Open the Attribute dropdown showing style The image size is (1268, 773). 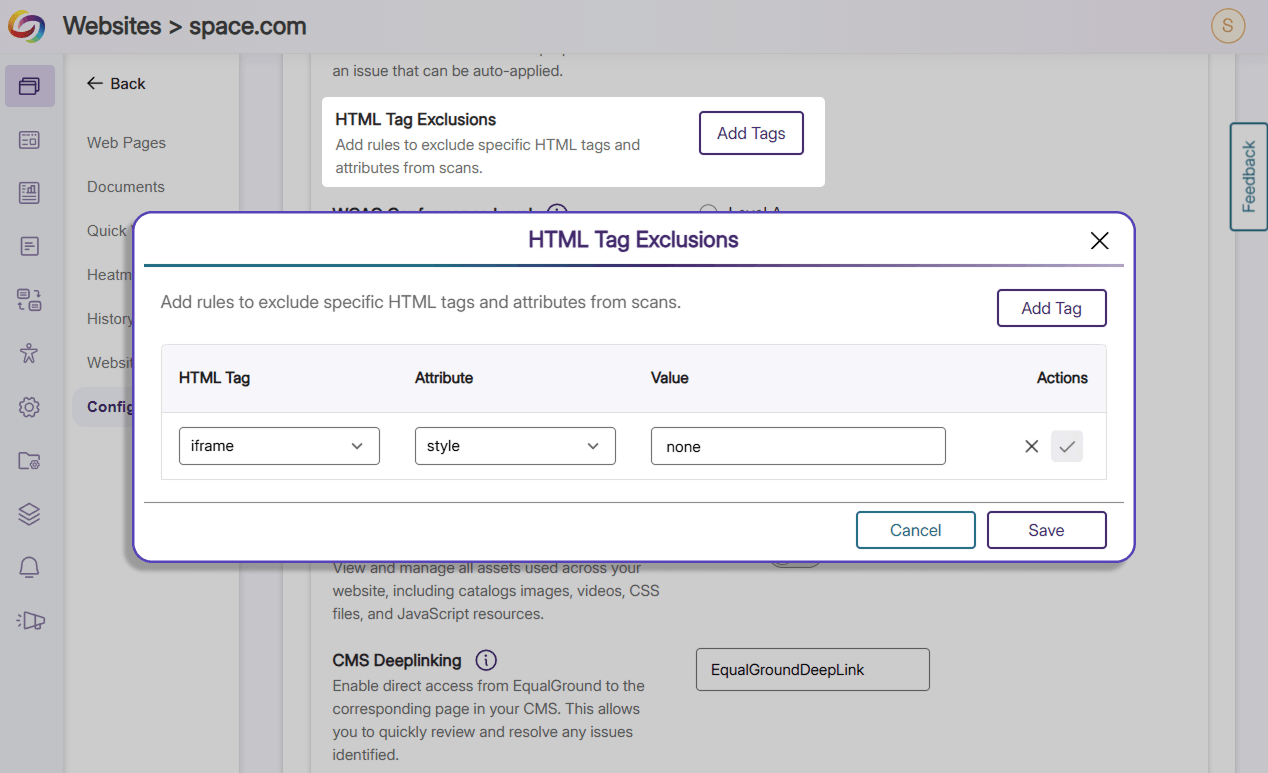click(515, 446)
